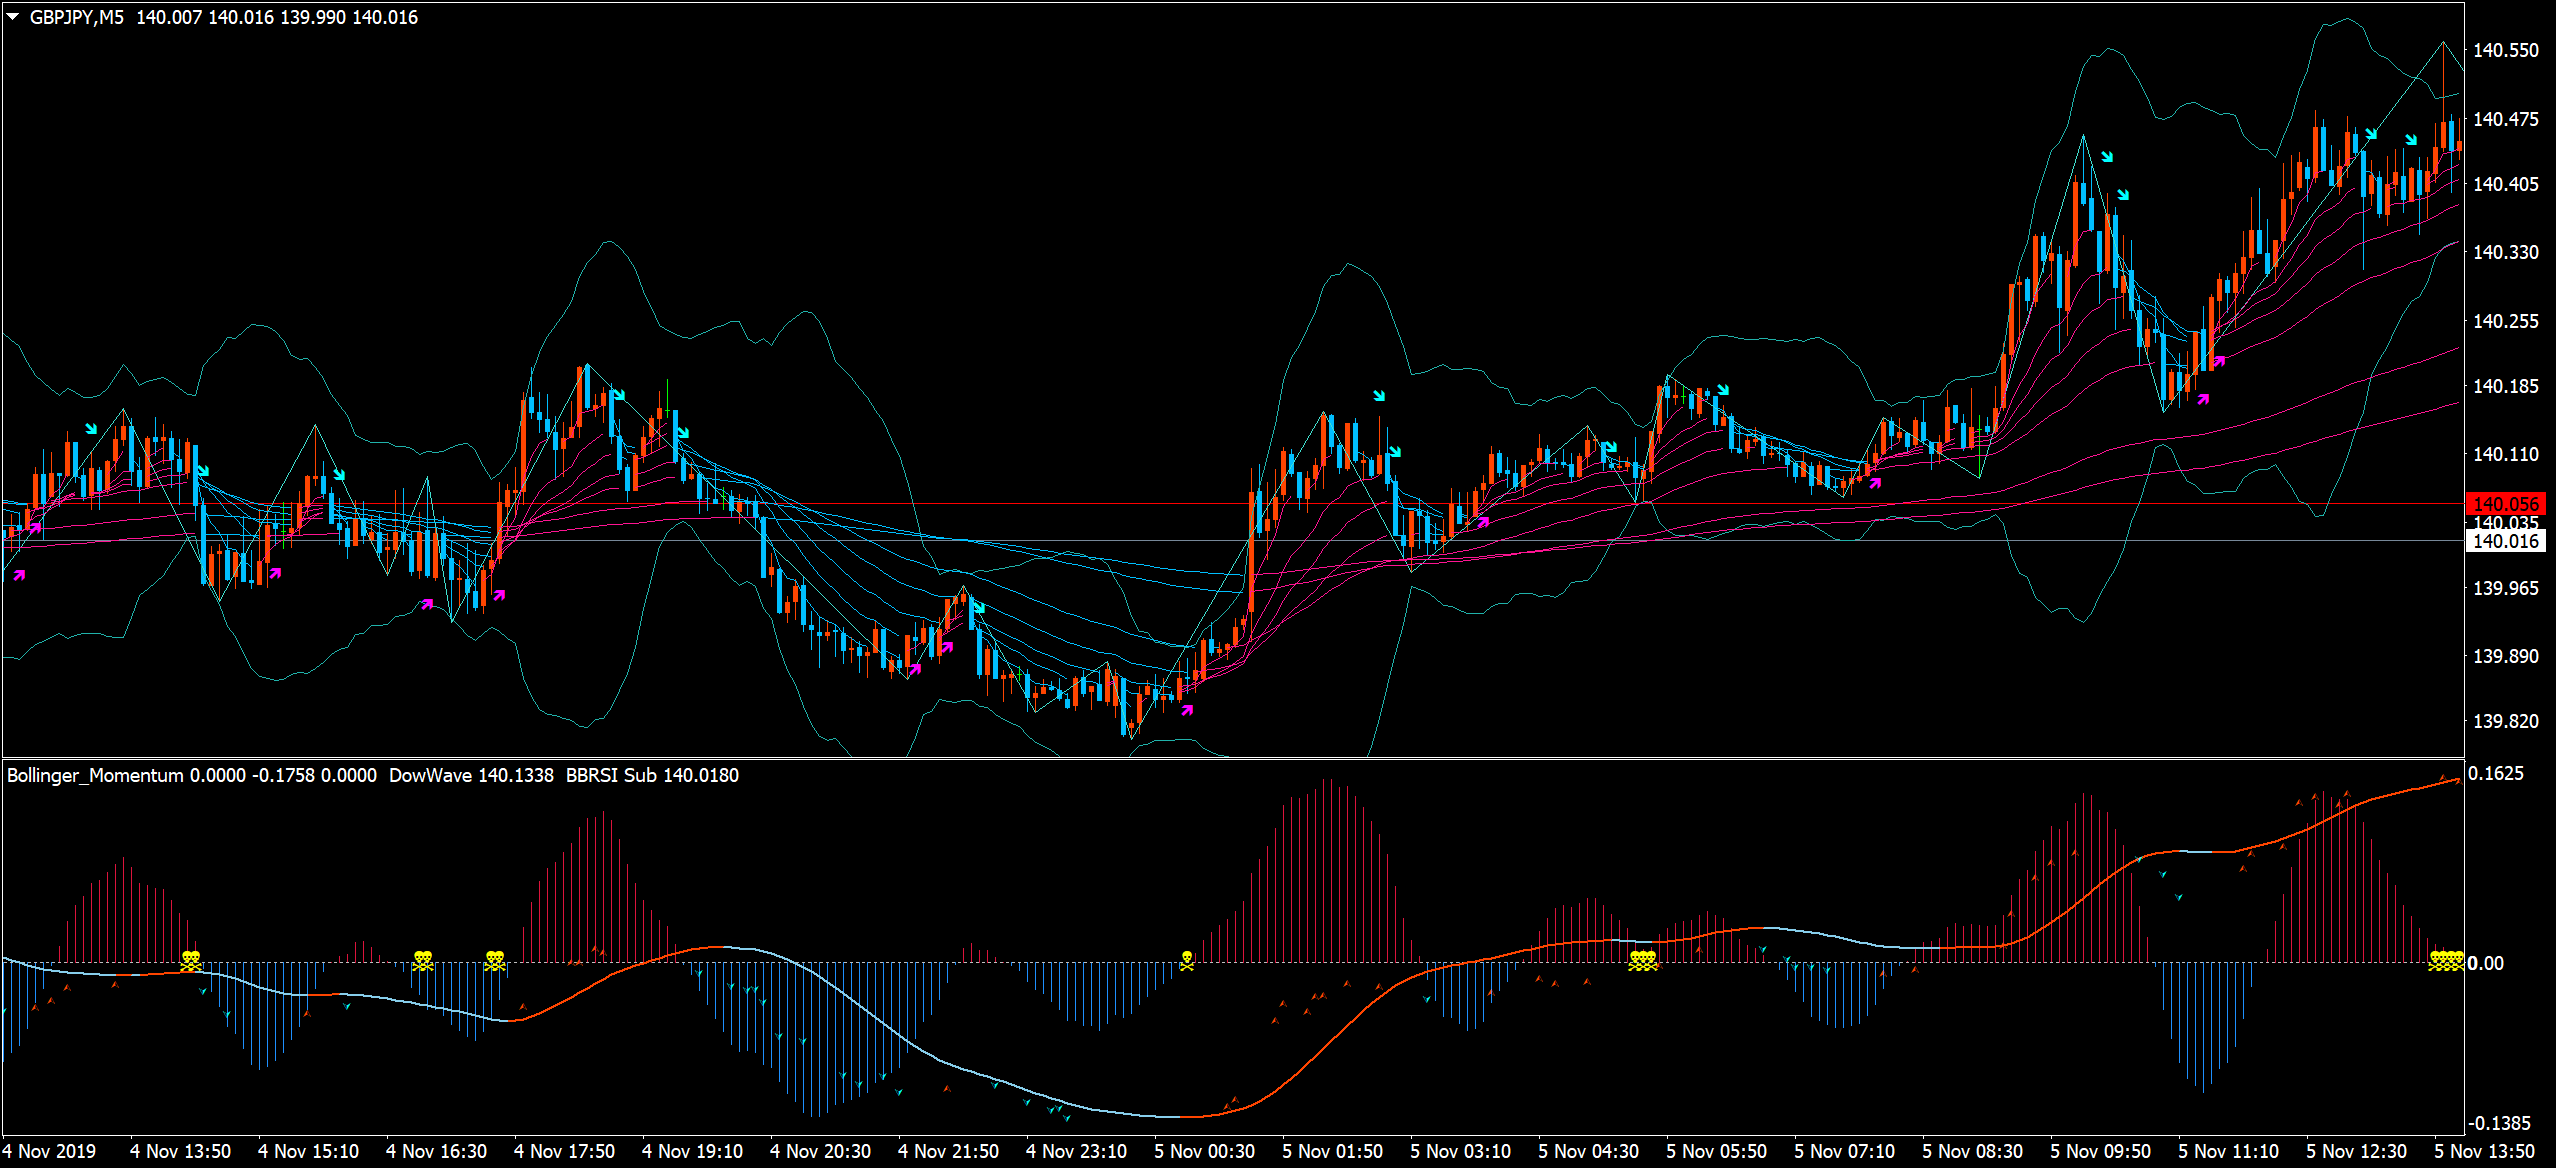
Task: Click the skull cluster near 5 Nov 04:30
Action: tap(1643, 961)
